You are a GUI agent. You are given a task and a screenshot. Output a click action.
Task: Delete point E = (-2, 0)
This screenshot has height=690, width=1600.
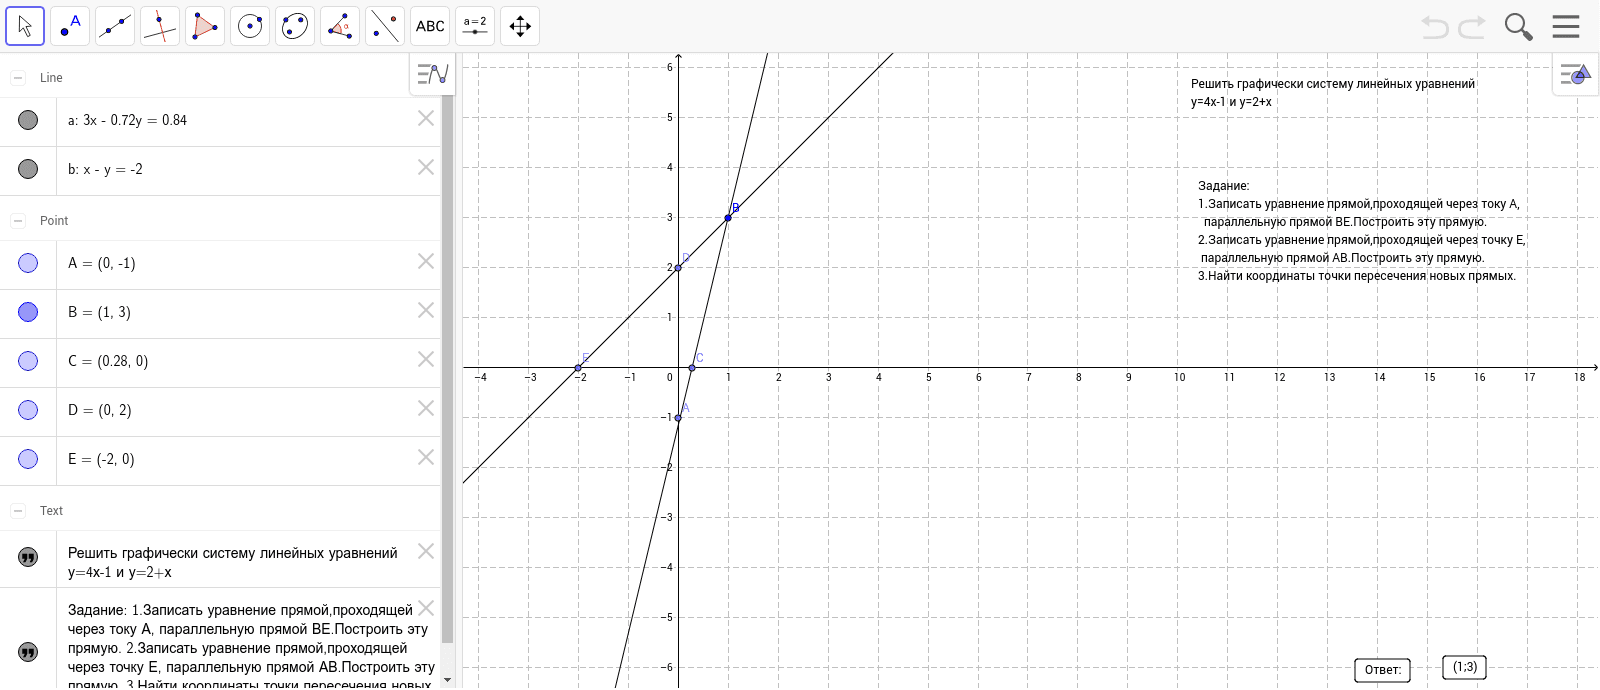click(426, 457)
